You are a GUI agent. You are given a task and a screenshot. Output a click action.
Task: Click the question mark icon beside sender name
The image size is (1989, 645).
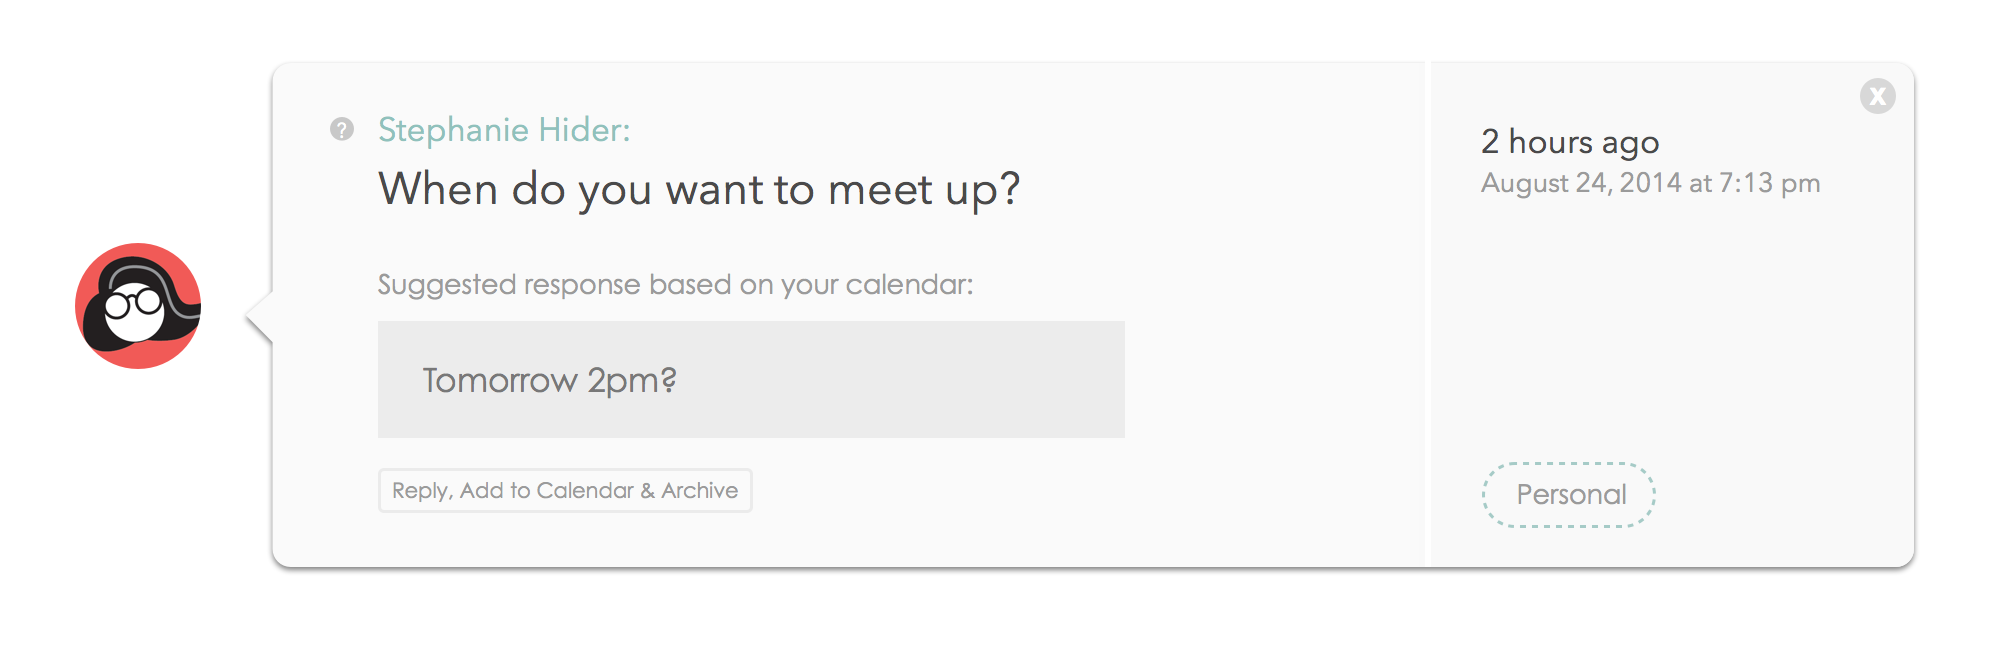pos(342,129)
